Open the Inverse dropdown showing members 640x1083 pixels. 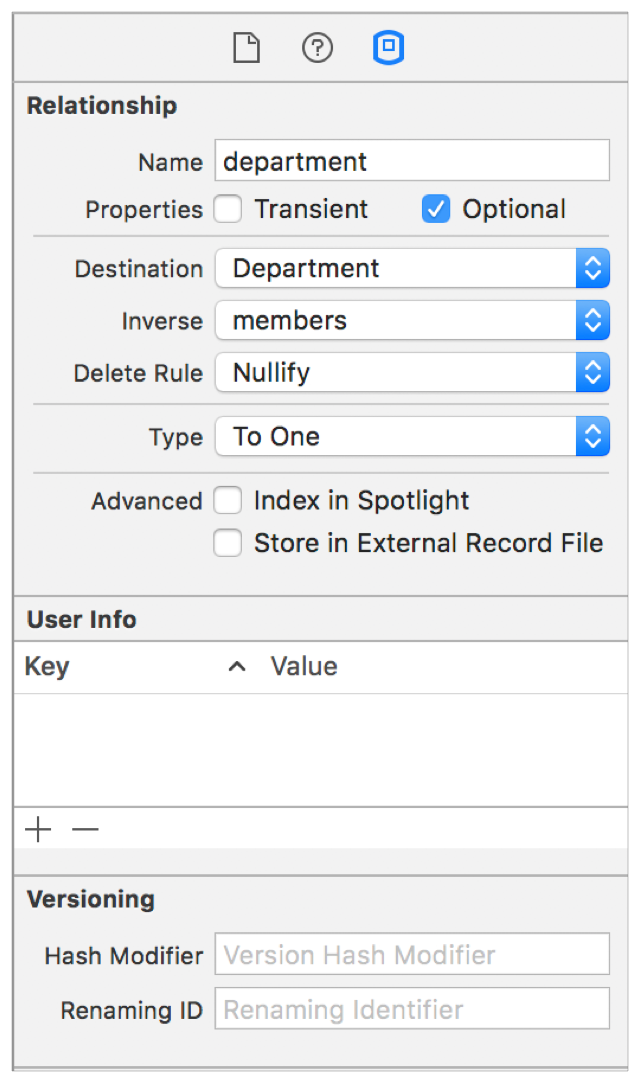coord(412,321)
